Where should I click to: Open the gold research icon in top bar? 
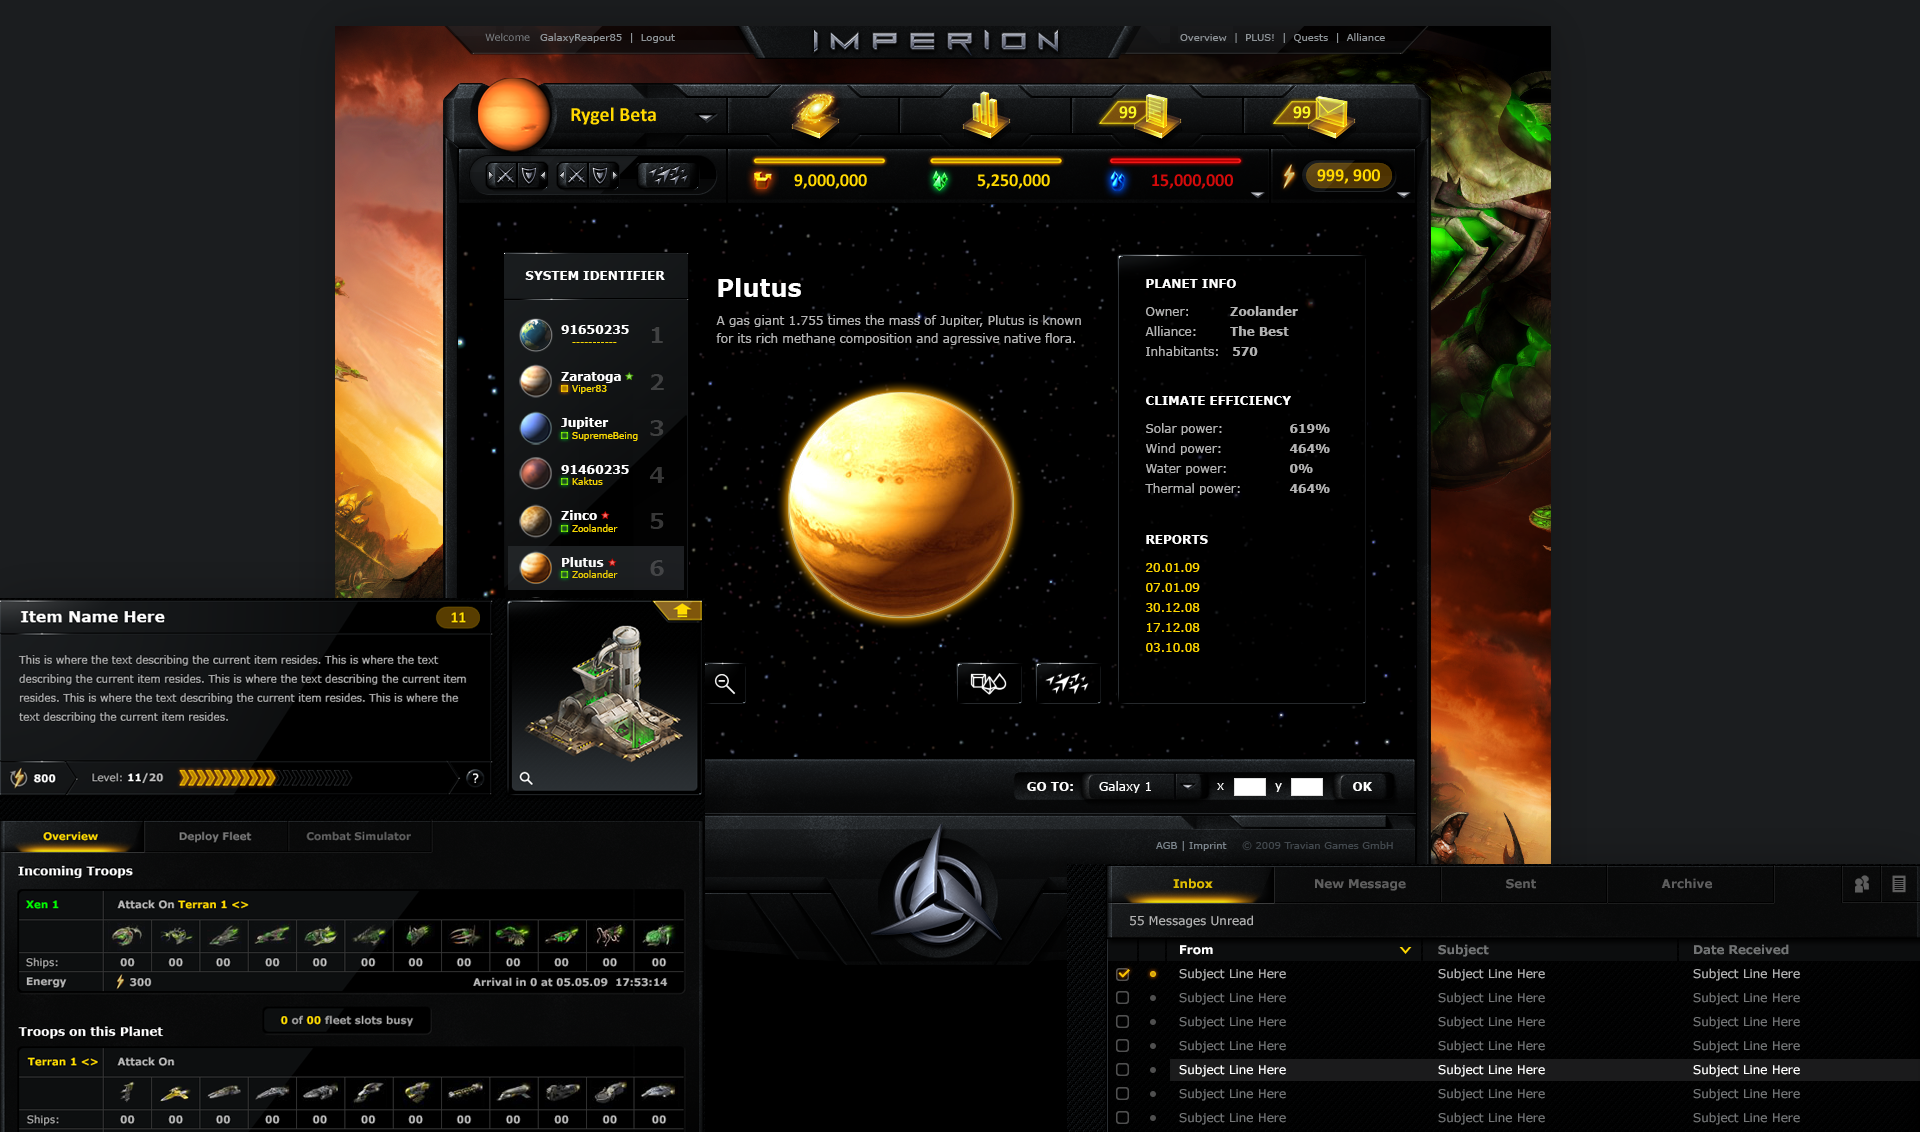(815, 115)
